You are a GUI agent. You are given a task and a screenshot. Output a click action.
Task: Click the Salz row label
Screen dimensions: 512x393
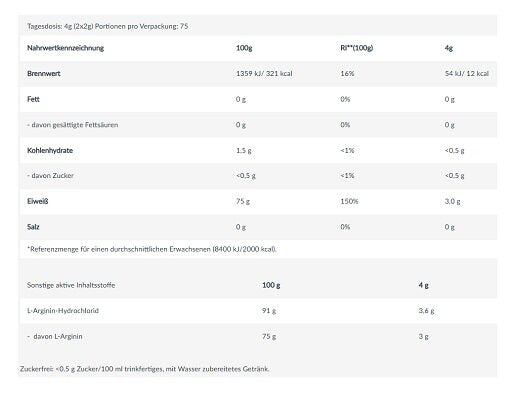pos(33,227)
